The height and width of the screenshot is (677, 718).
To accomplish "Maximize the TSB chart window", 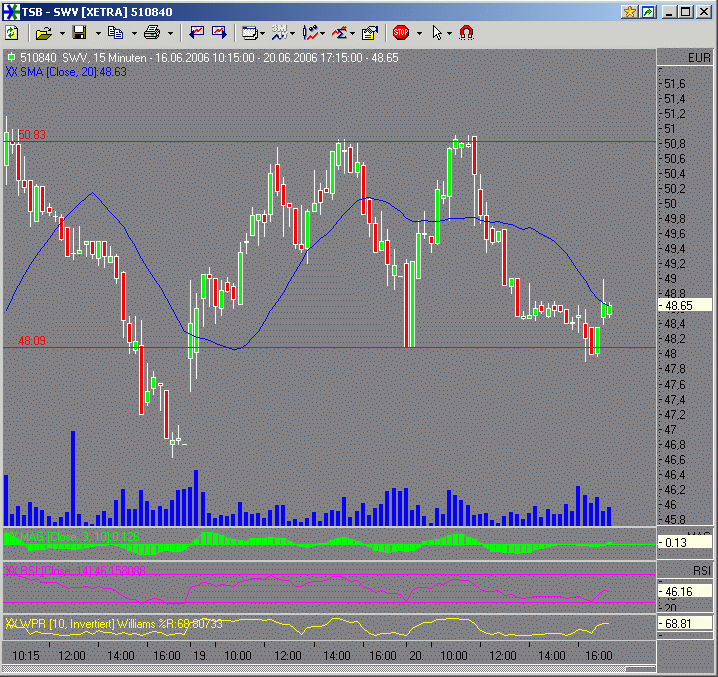I will click(685, 11).
